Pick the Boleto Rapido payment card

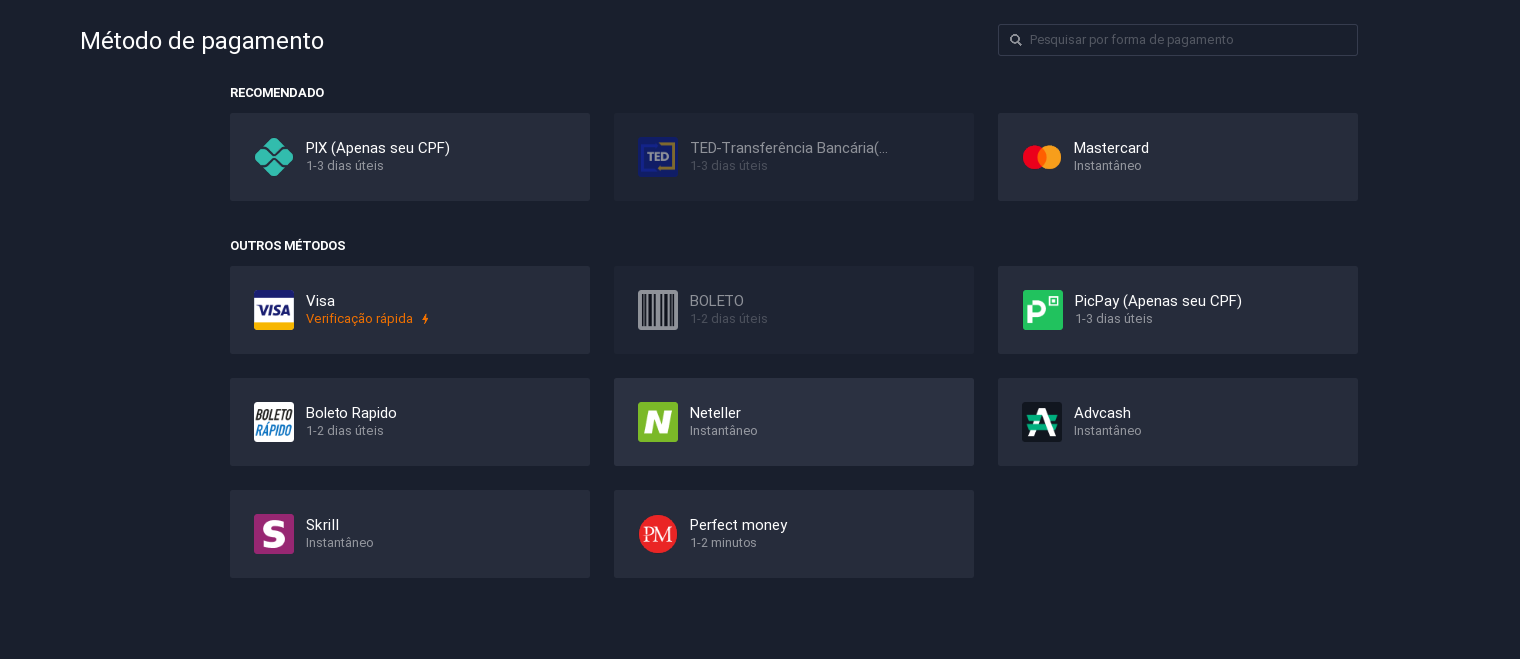pyautogui.click(x=410, y=422)
